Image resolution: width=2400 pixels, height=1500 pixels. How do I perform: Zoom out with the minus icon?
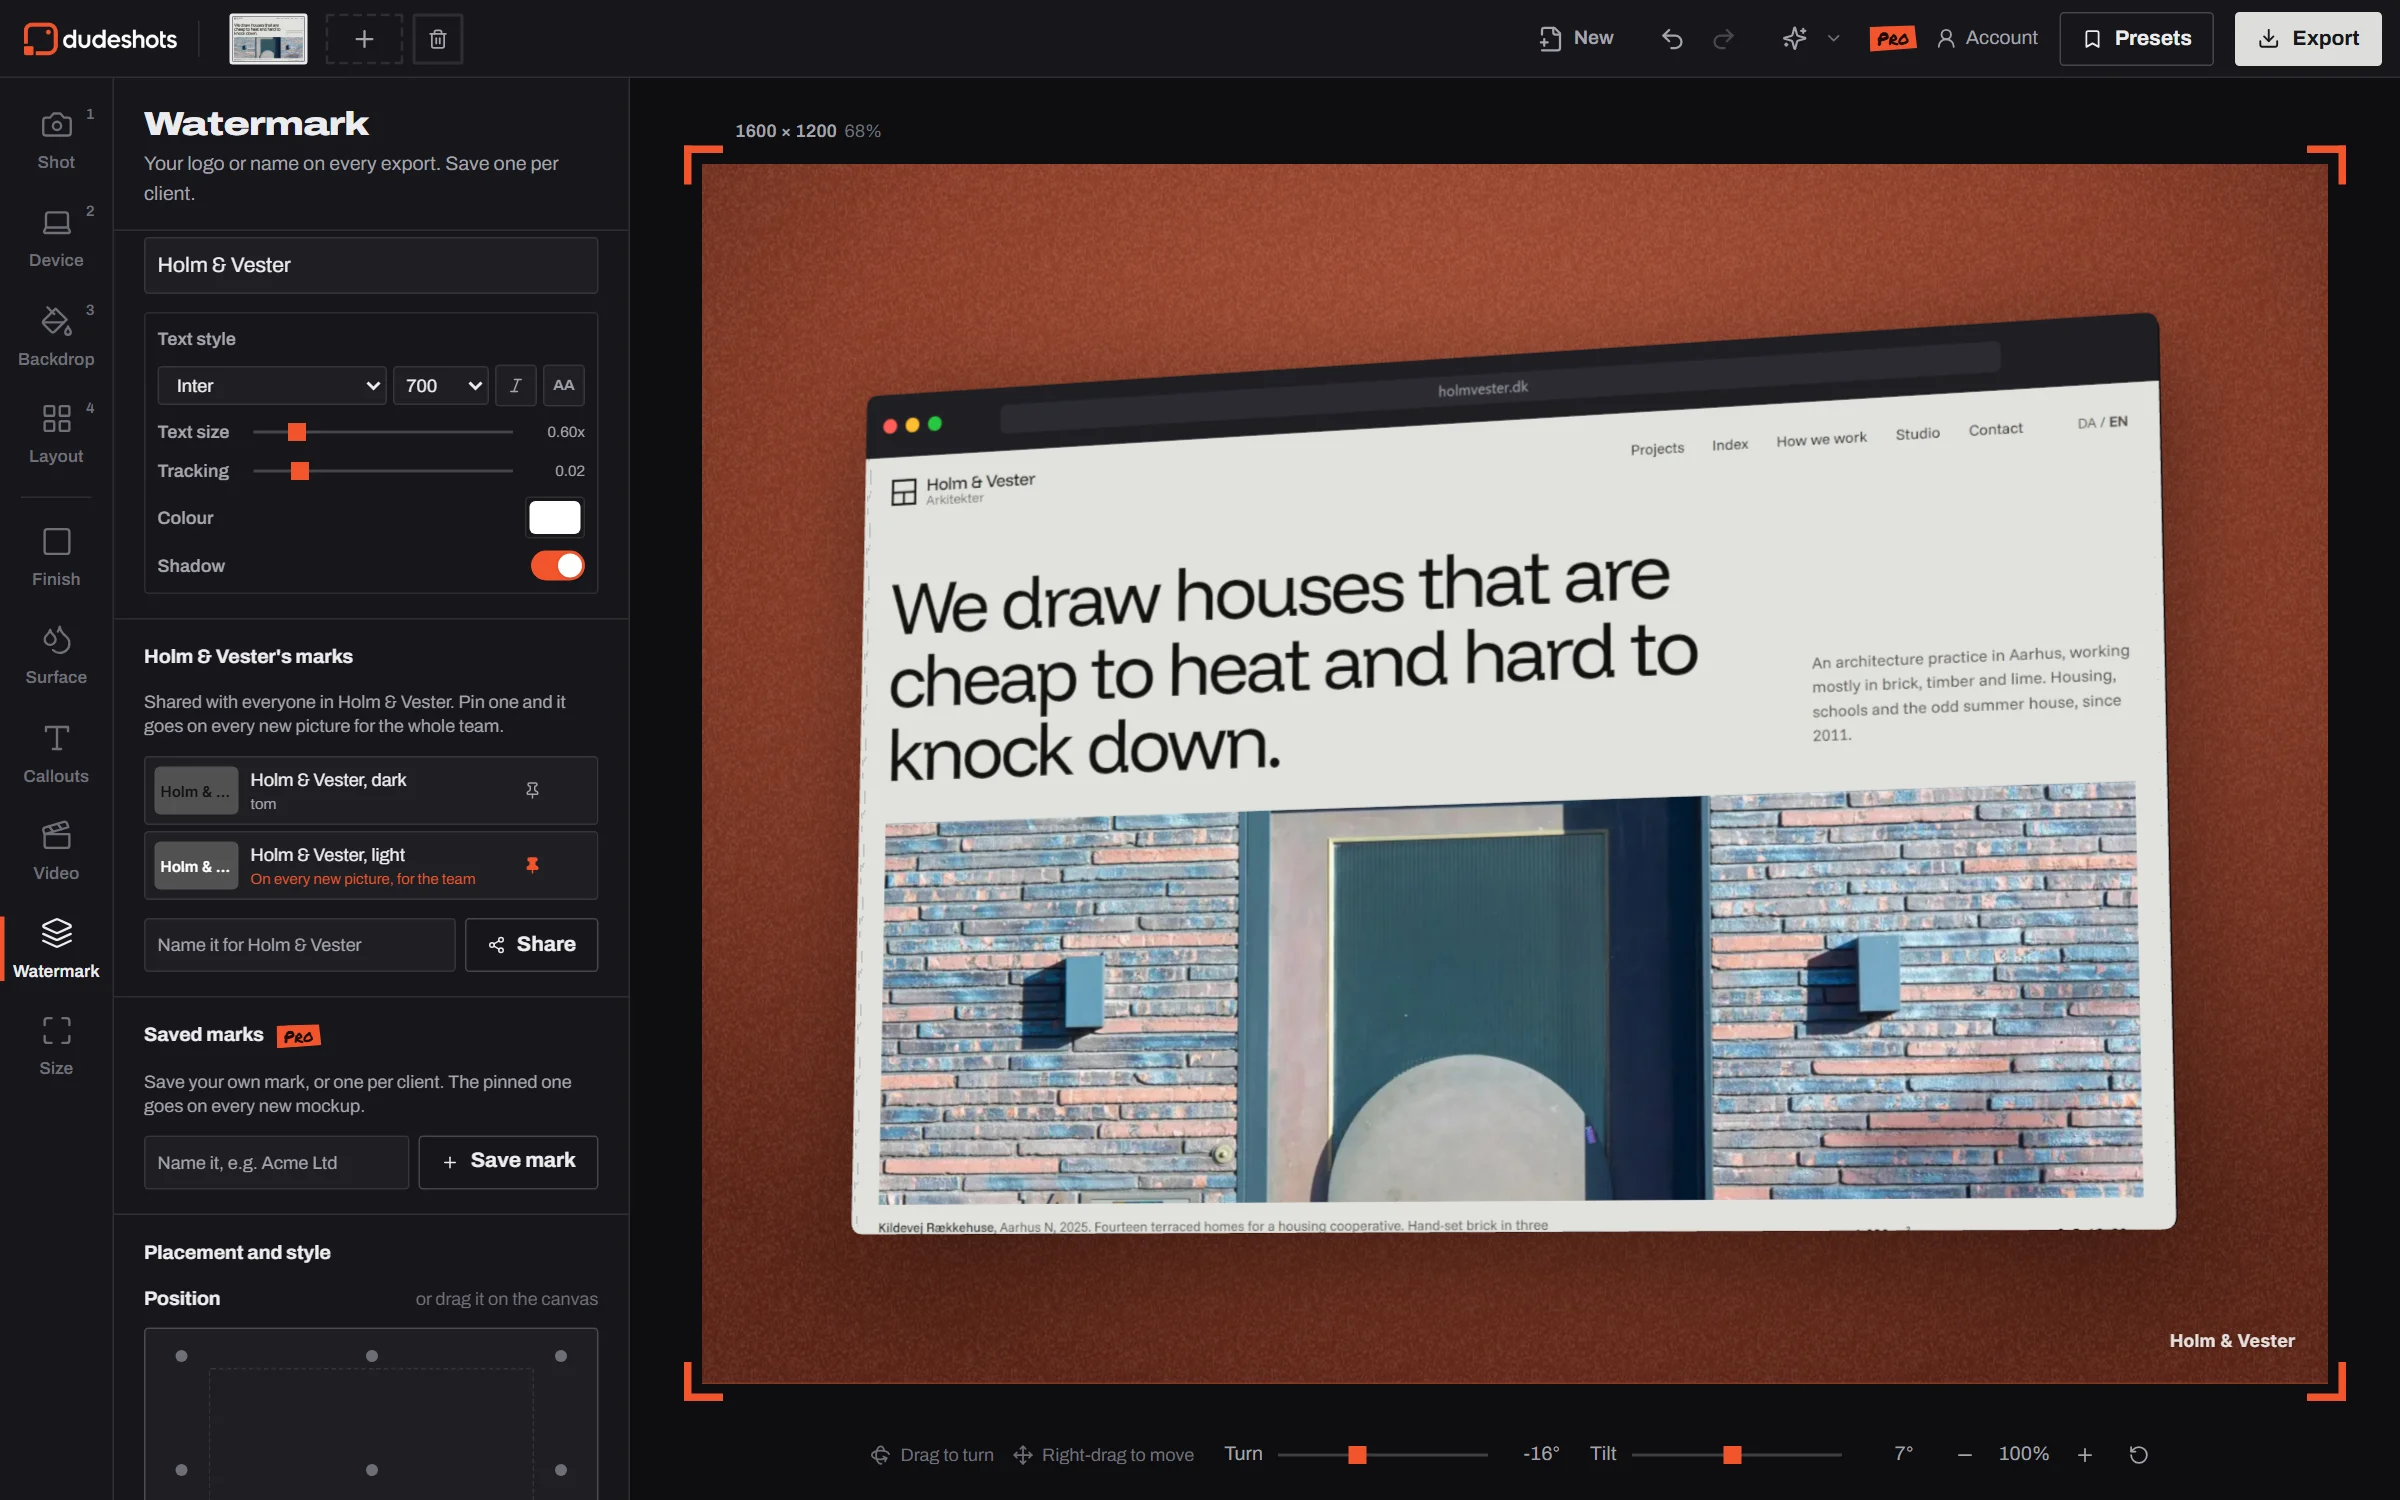point(1964,1454)
